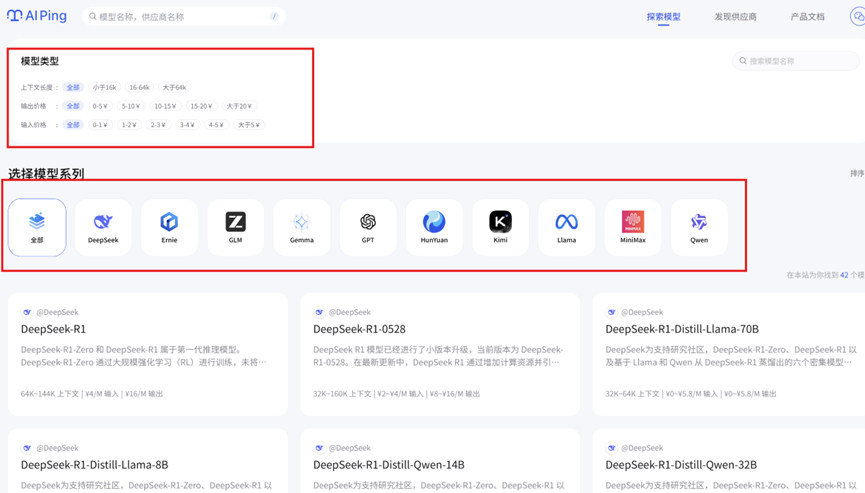Filter input price 3-4¥
The height and width of the screenshot is (493, 865).
click(x=187, y=125)
